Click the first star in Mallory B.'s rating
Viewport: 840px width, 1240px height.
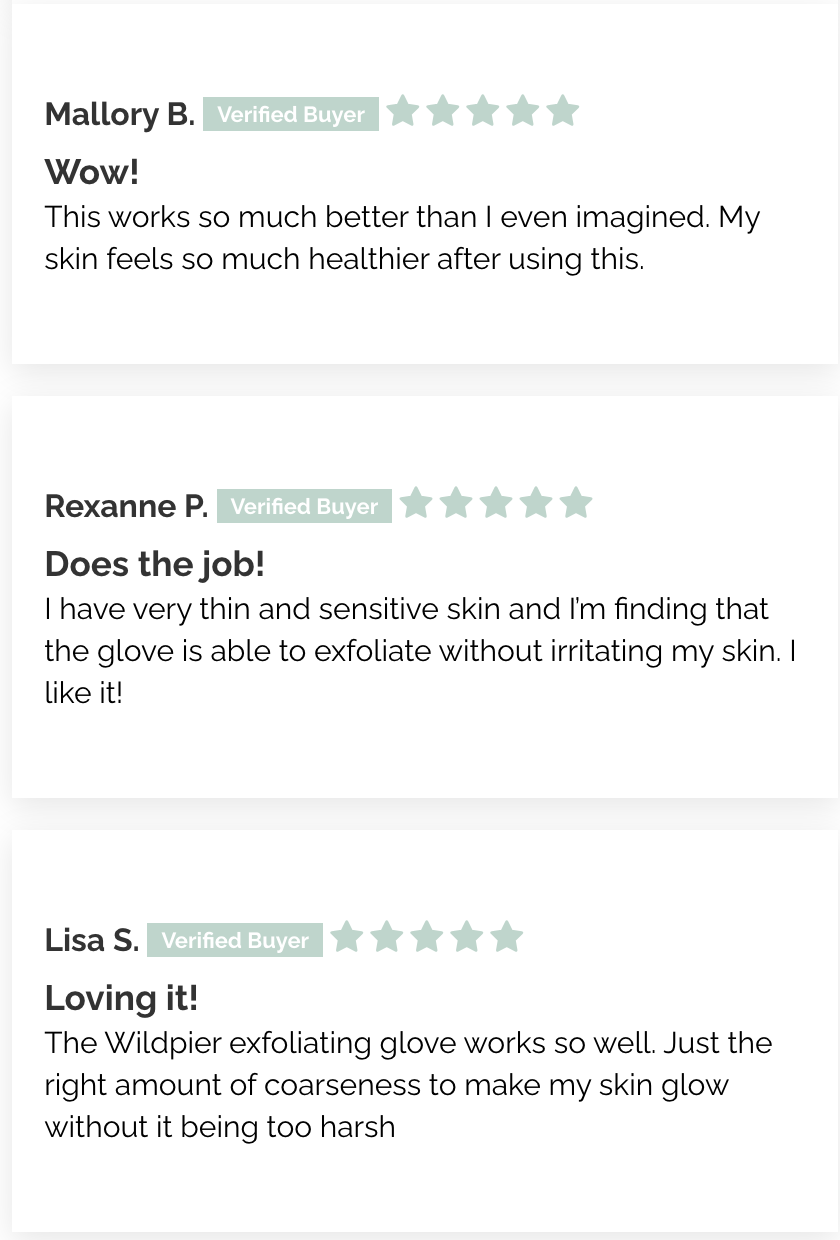[x=403, y=111]
